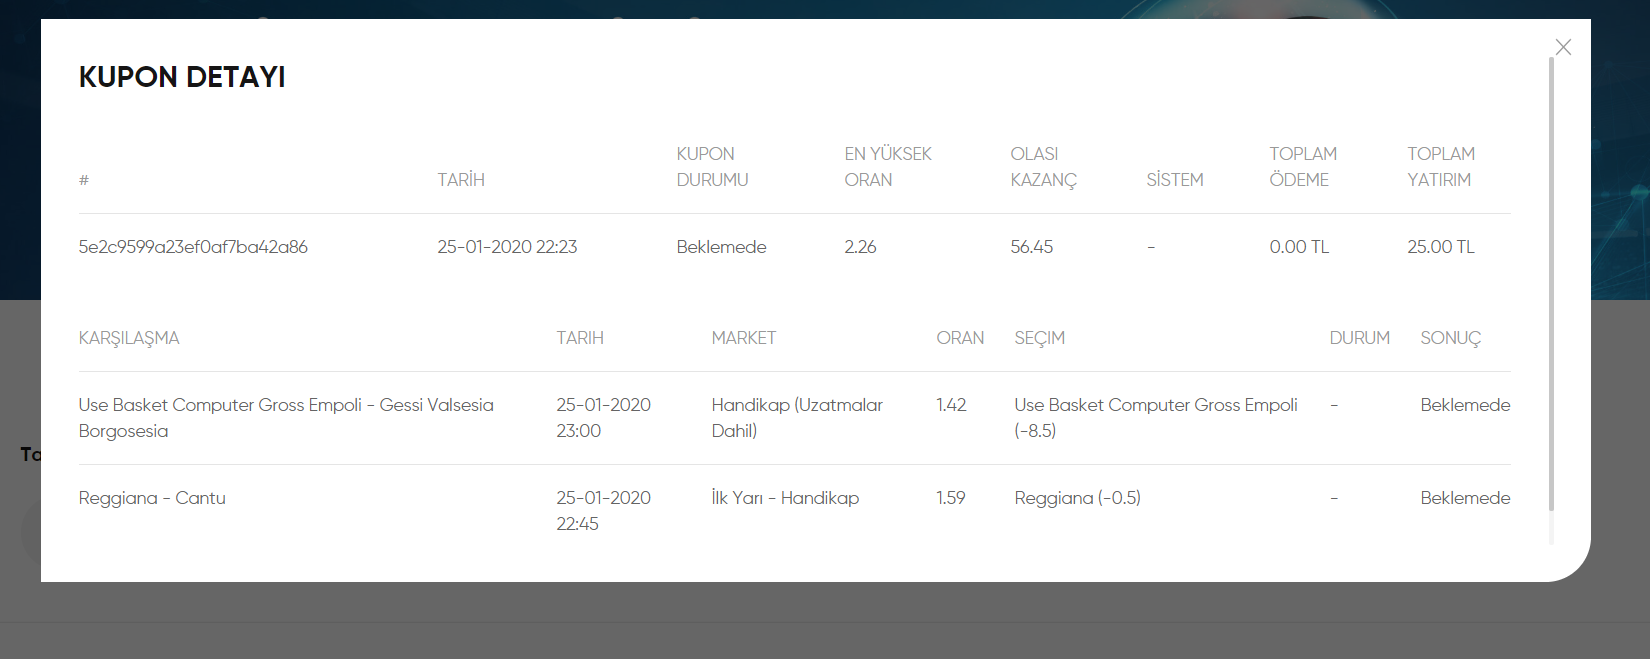
Task: Click odds value 1.42
Action: point(951,405)
